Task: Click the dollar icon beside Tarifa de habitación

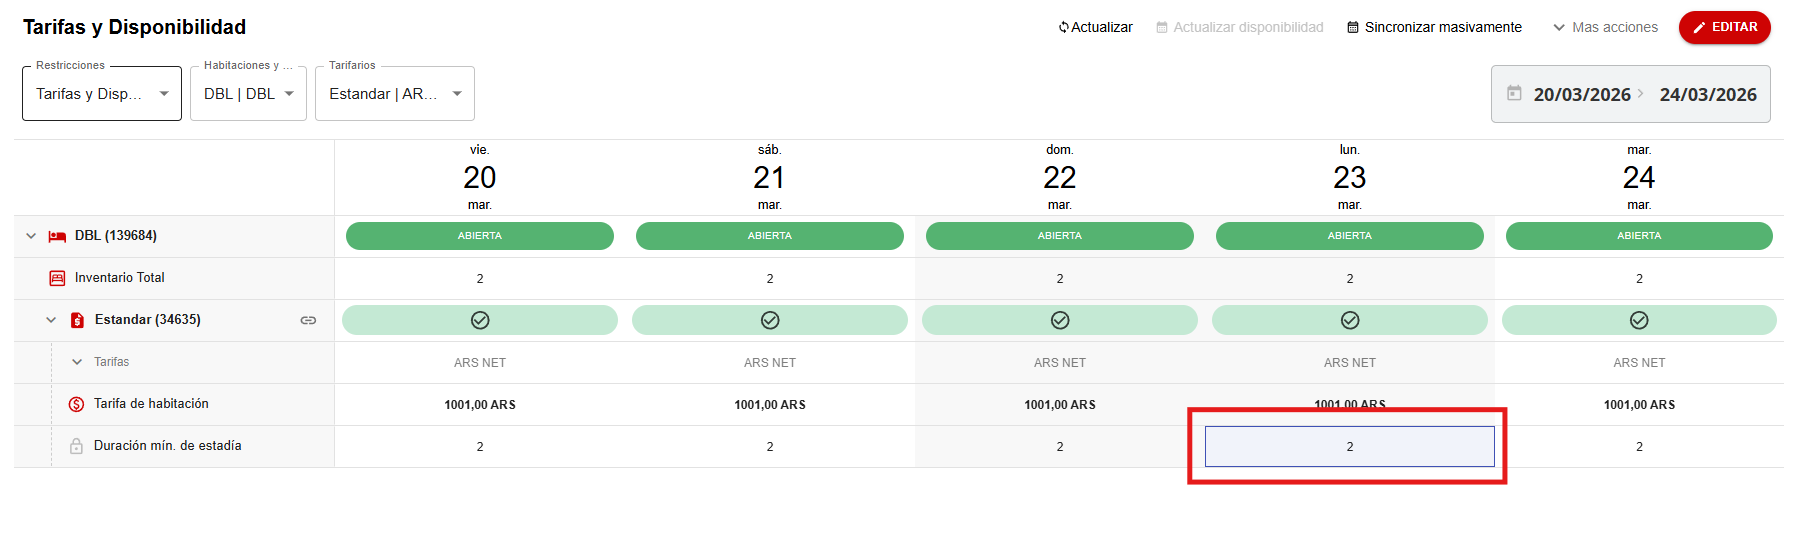Action: [x=76, y=404]
